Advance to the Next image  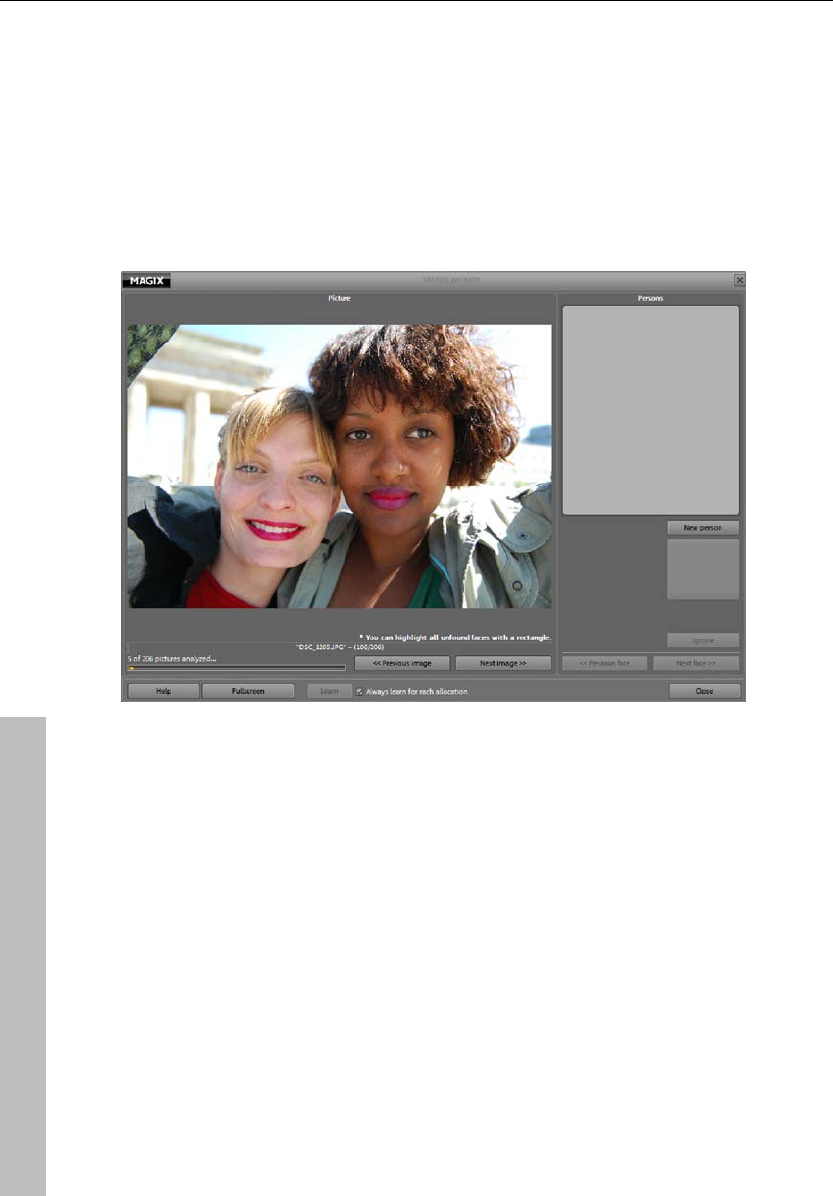point(503,664)
